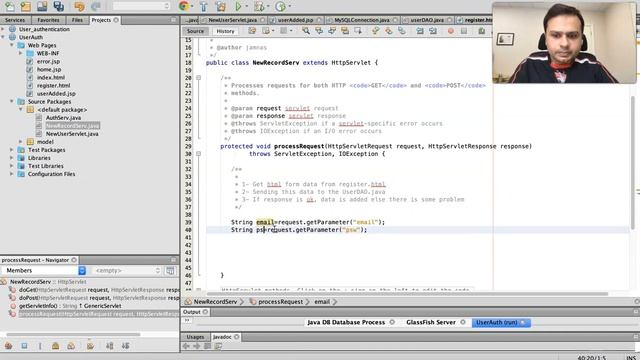Open the MySQLConnection.java editor tab
The image size is (640, 360).
point(362,20)
